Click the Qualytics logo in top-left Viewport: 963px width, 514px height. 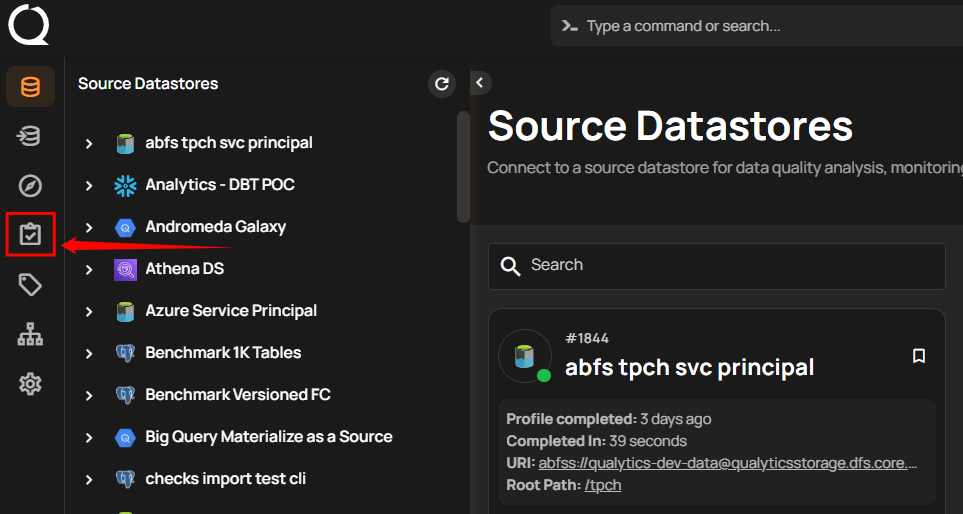29,25
